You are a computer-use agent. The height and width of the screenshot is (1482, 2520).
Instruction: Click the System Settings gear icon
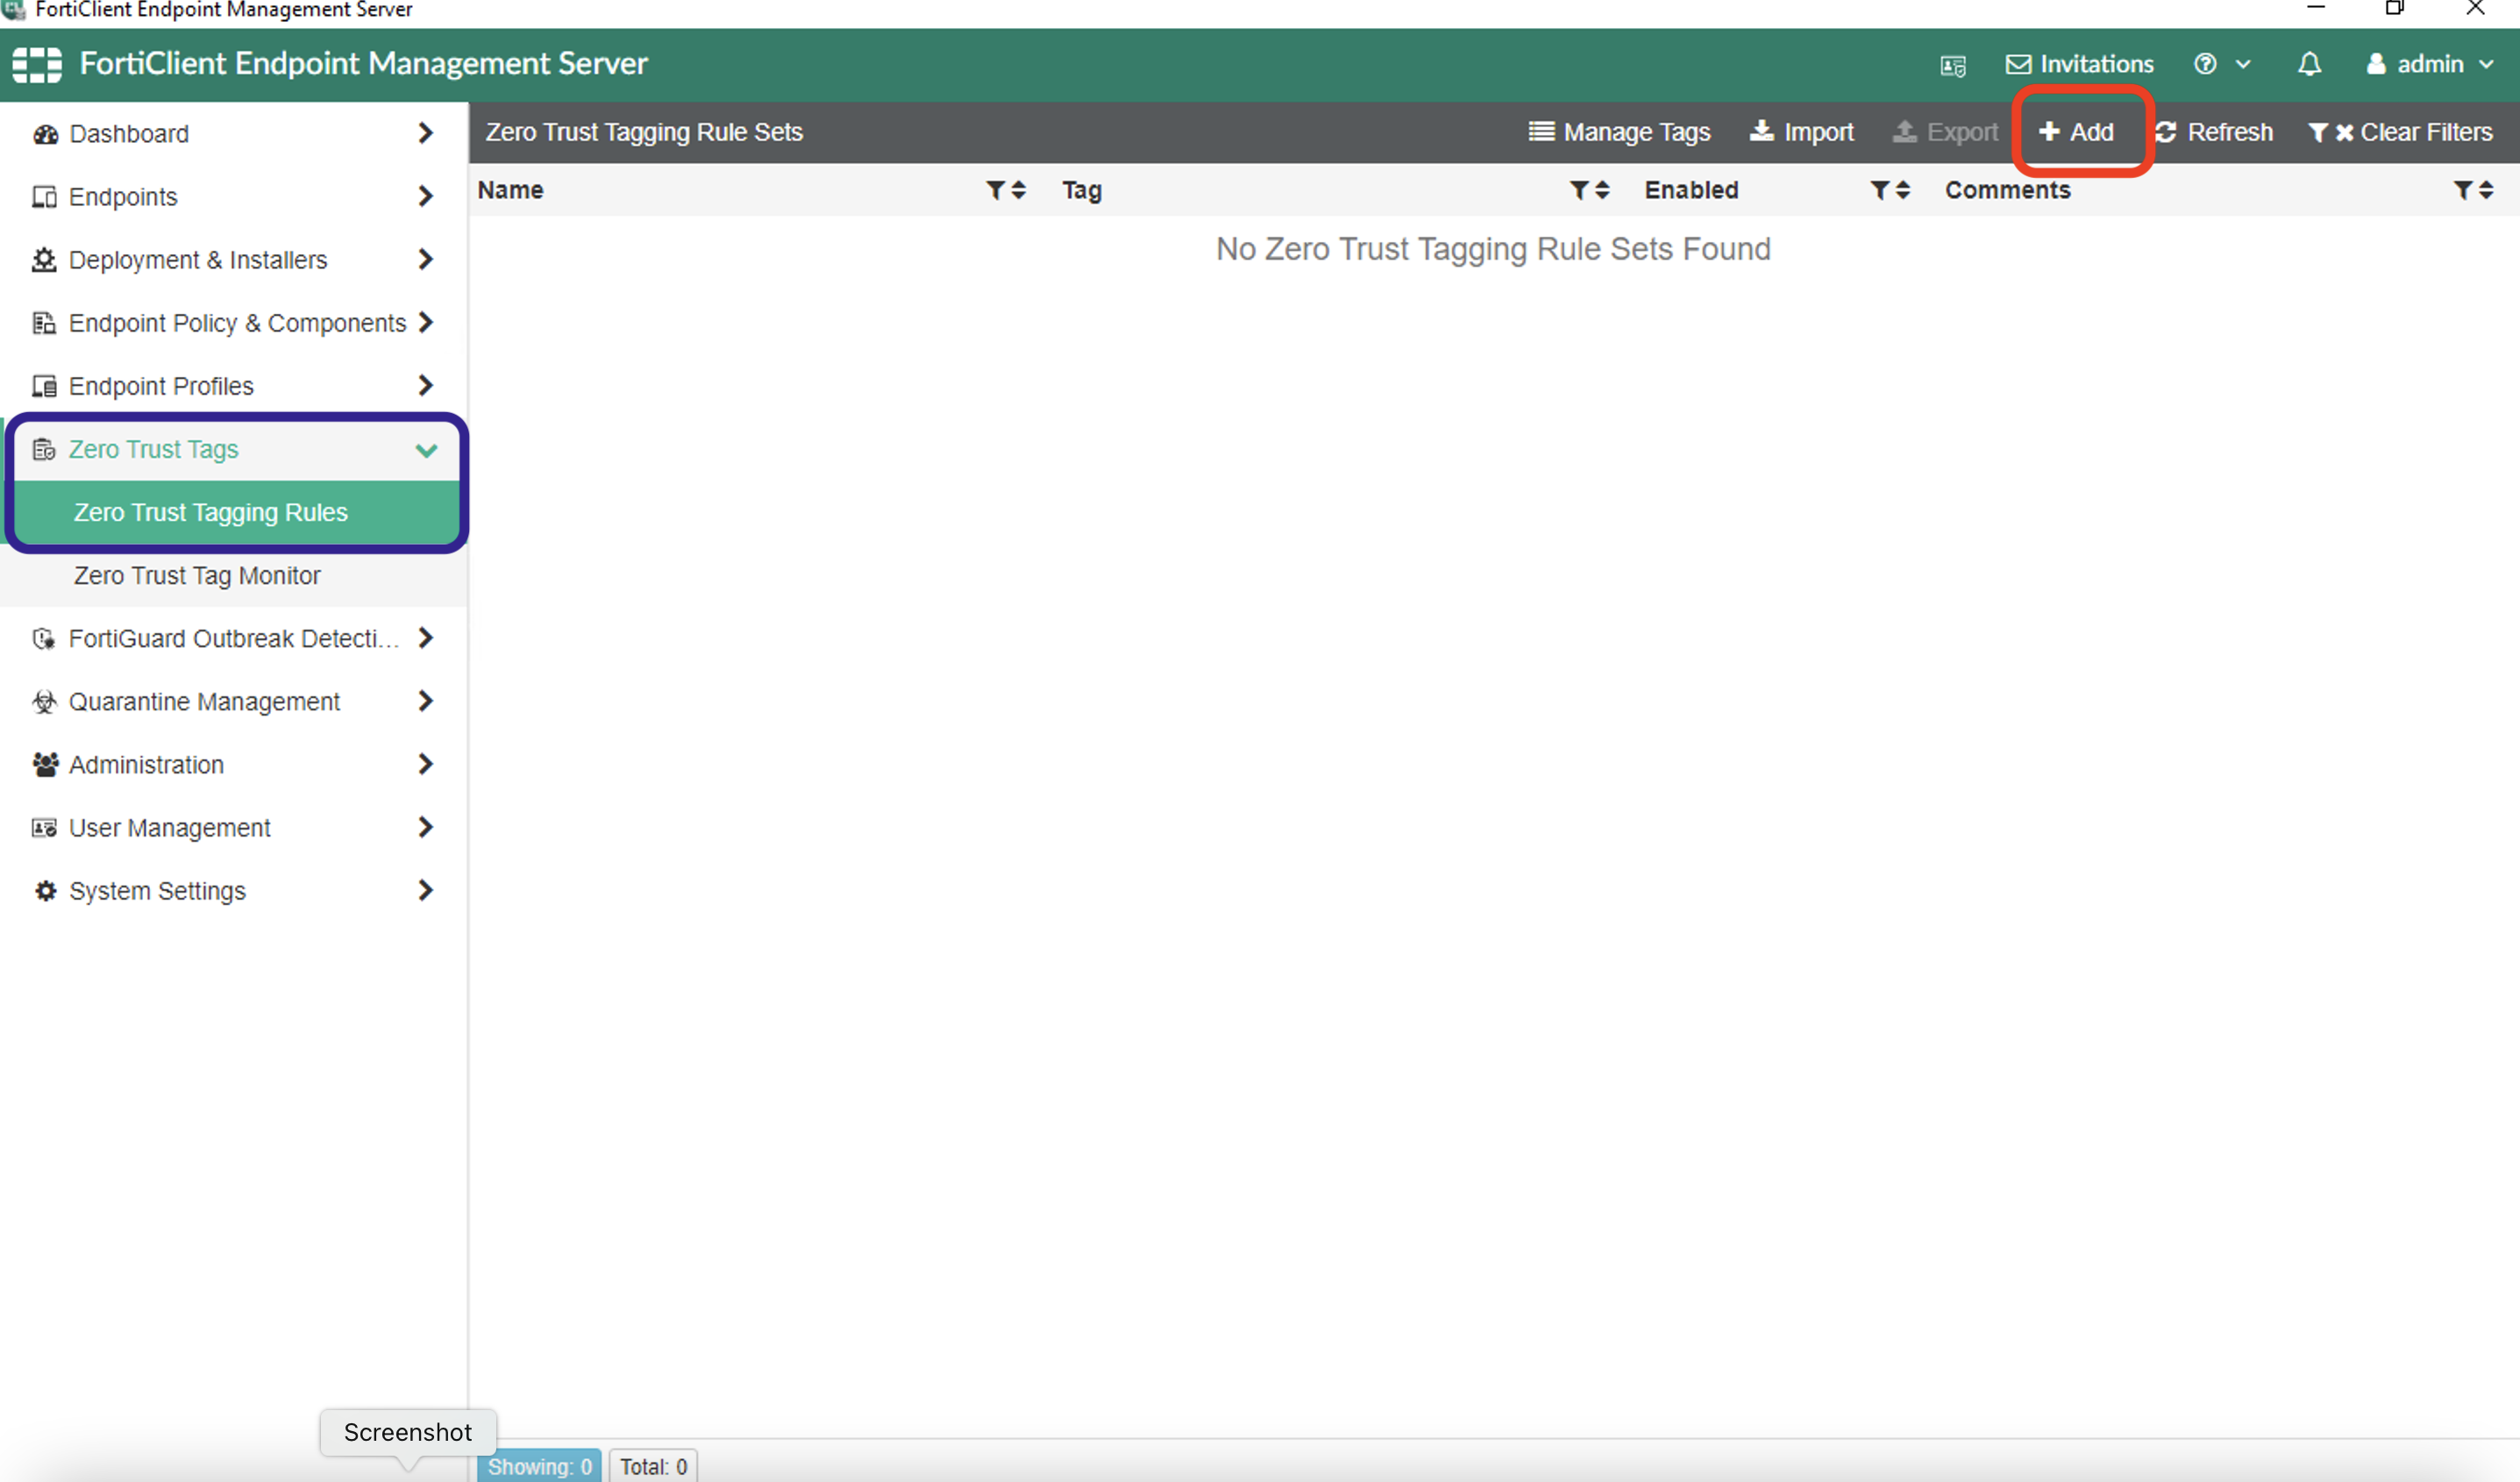[x=45, y=890]
